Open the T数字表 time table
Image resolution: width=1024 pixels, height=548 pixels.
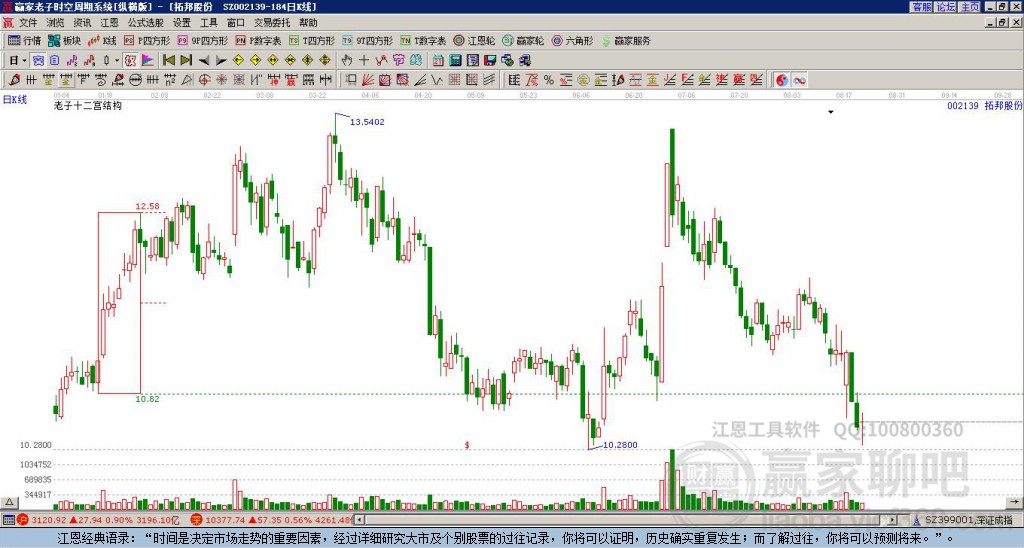click(x=423, y=40)
